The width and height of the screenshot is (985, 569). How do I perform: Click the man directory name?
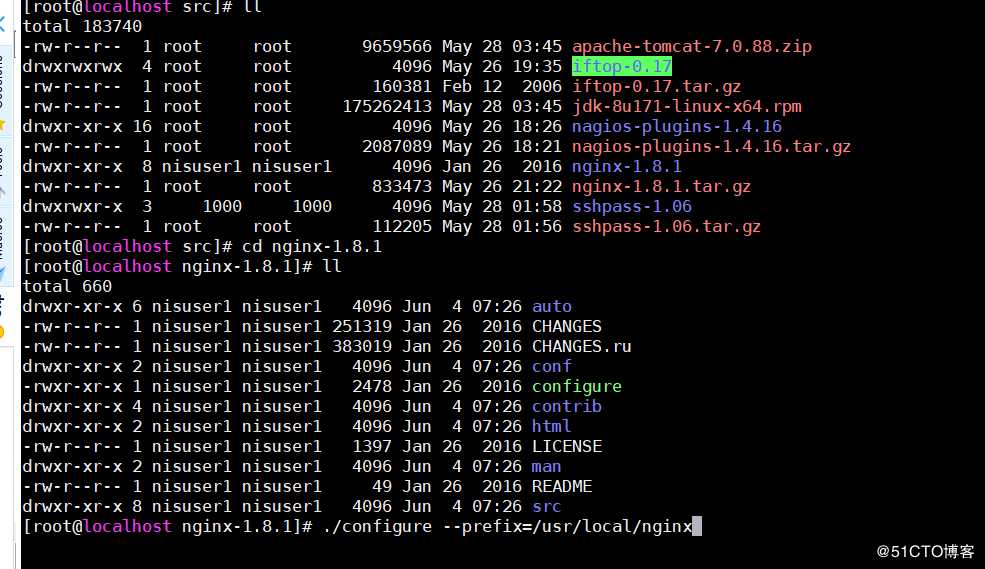point(547,467)
